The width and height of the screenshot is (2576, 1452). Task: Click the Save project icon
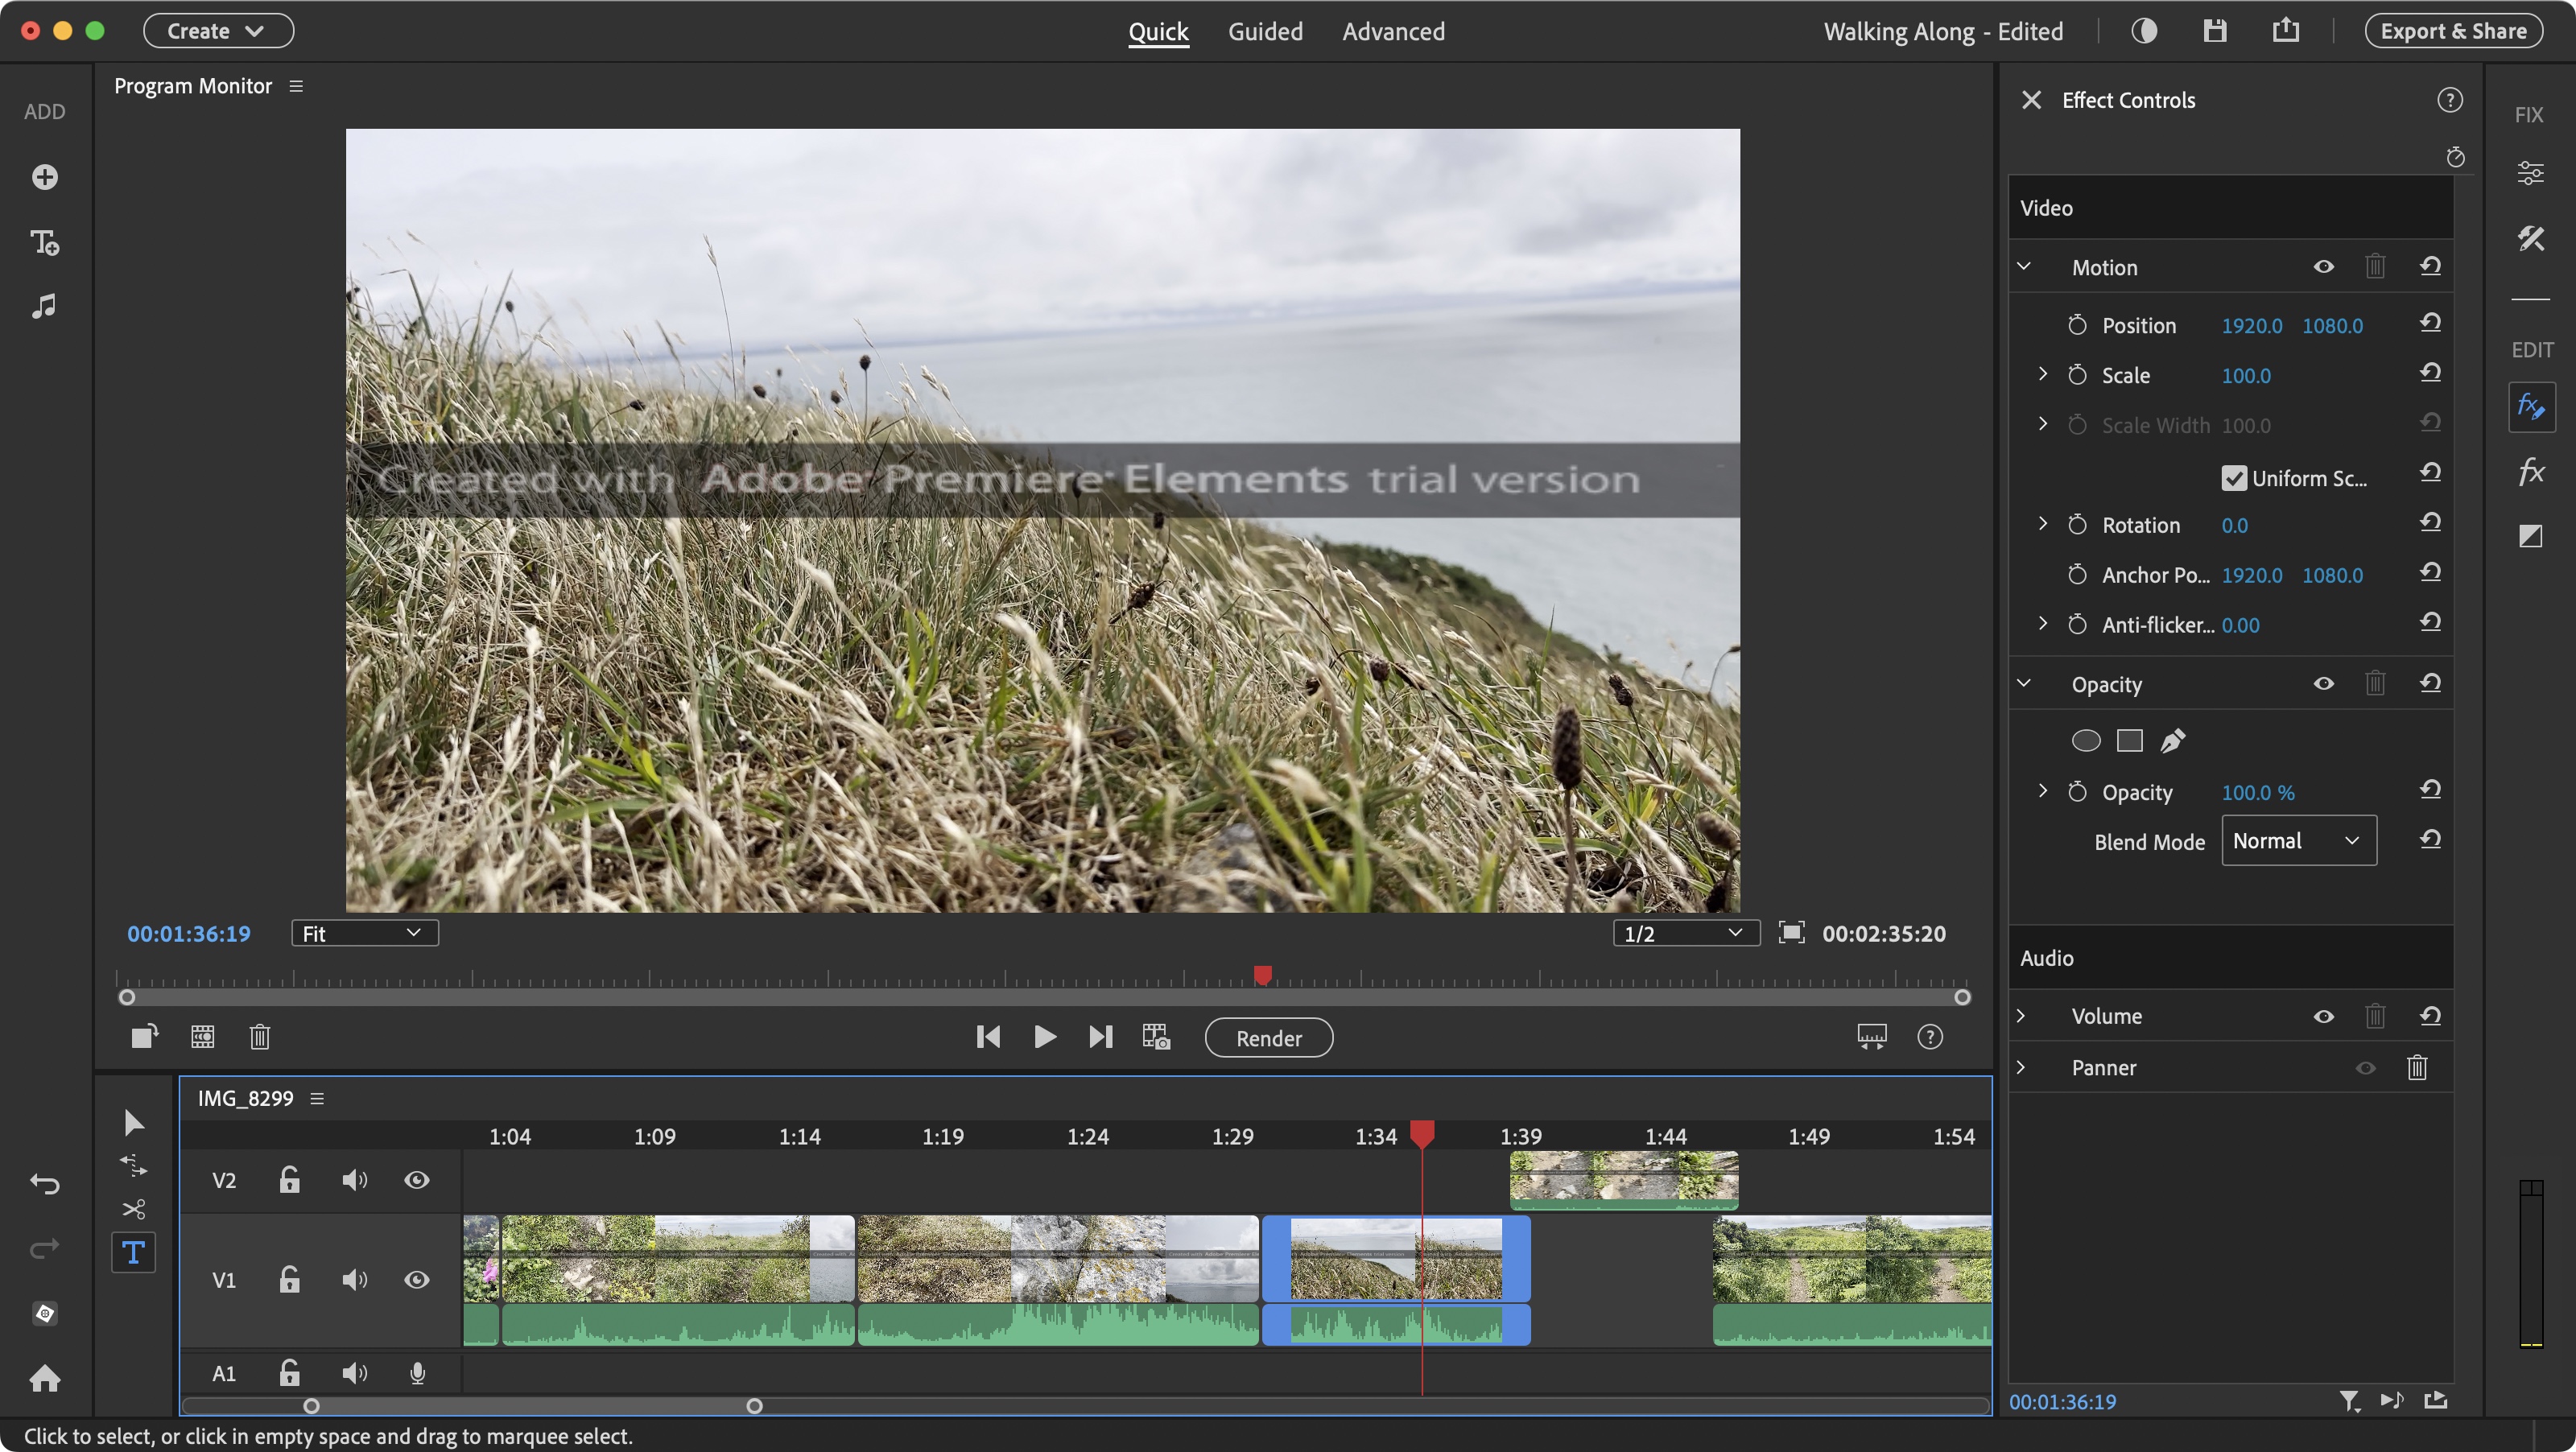pyautogui.click(x=2215, y=31)
